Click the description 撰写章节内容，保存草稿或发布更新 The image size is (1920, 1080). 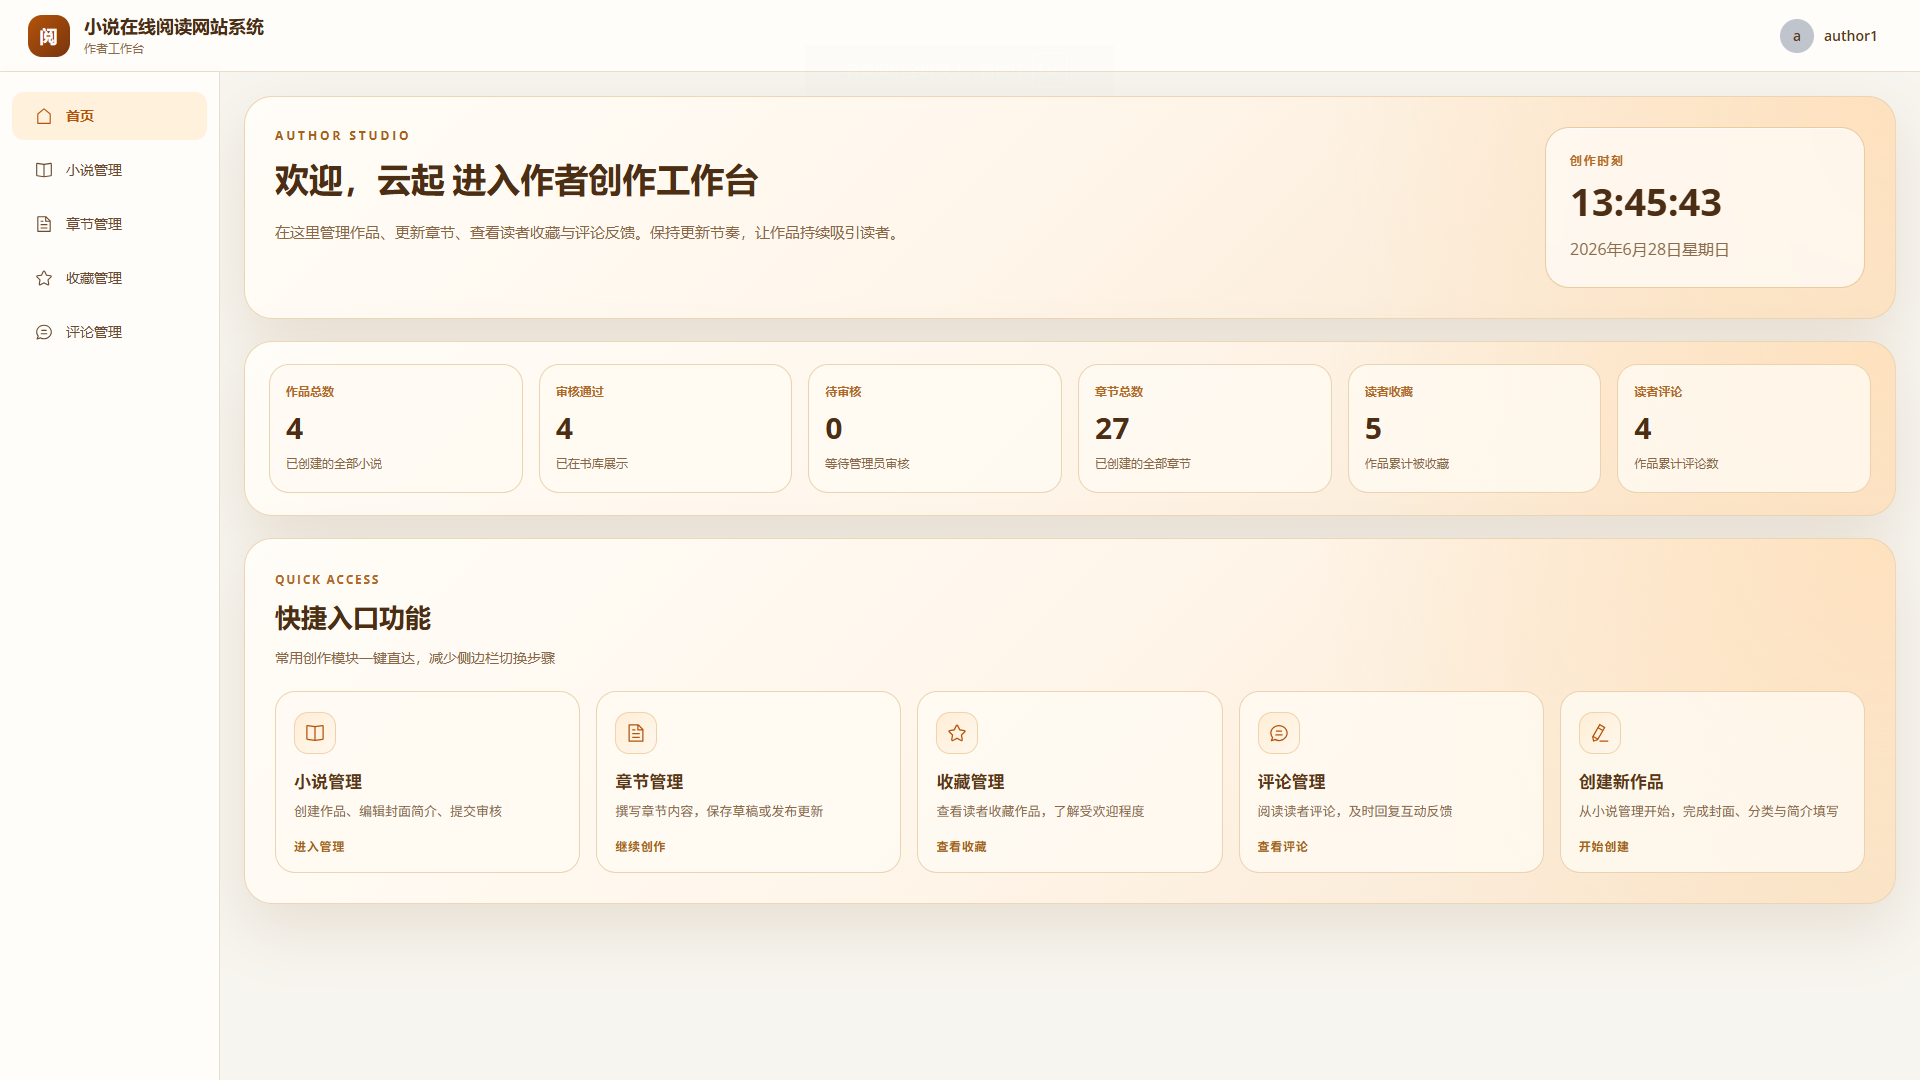pos(719,812)
